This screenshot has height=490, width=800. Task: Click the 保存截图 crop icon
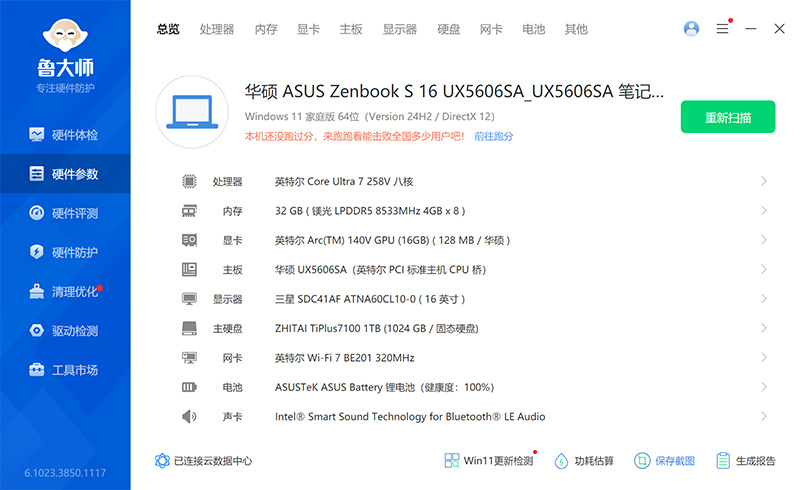(642, 461)
